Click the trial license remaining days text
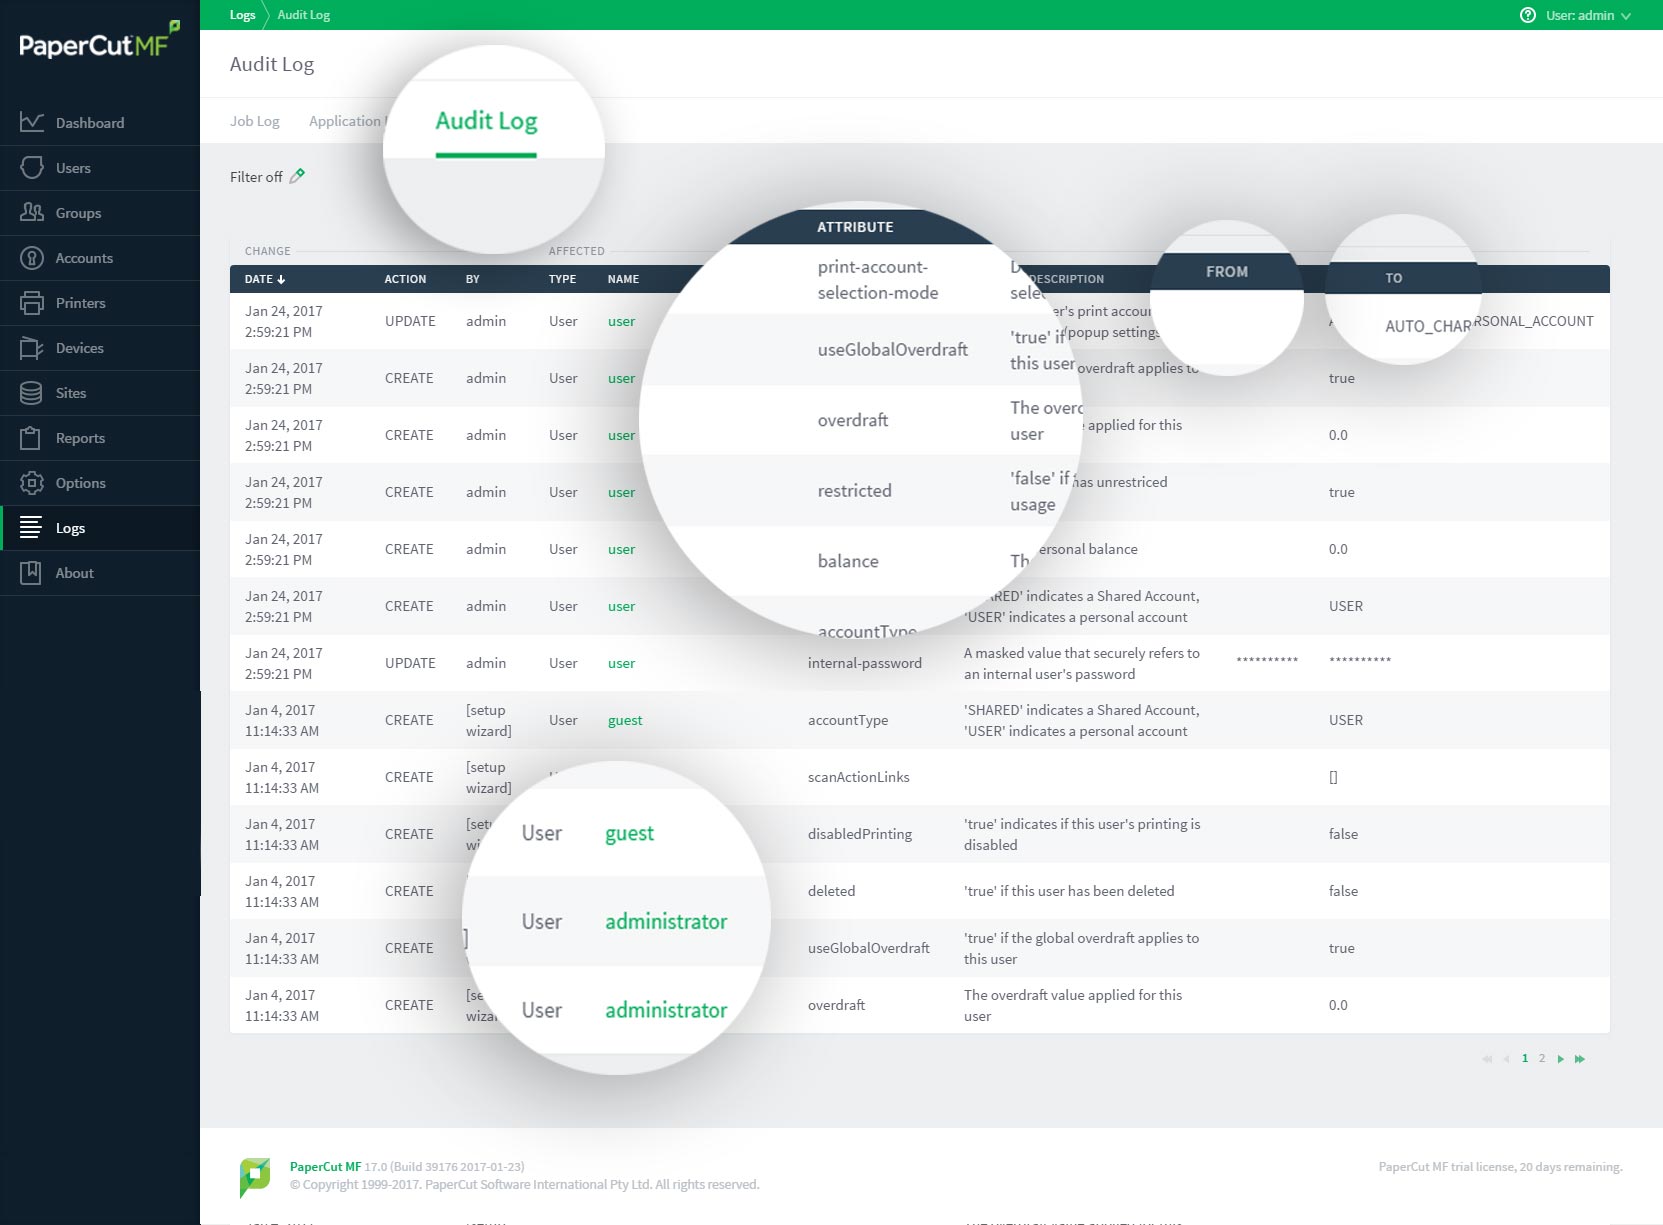Image resolution: width=1663 pixels, height=1225 pixels. [1500, 1166]
